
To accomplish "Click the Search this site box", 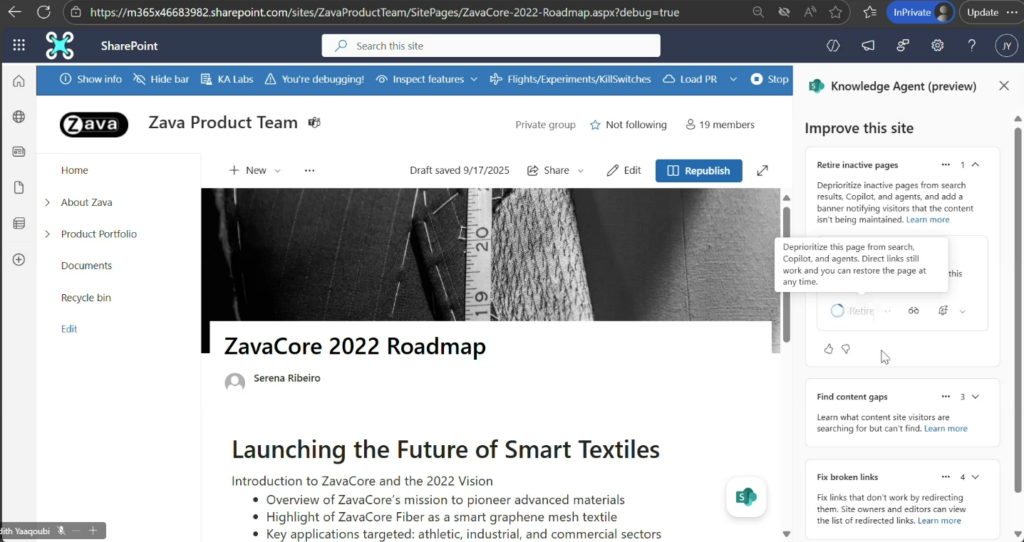I will [x=490, y=46].
